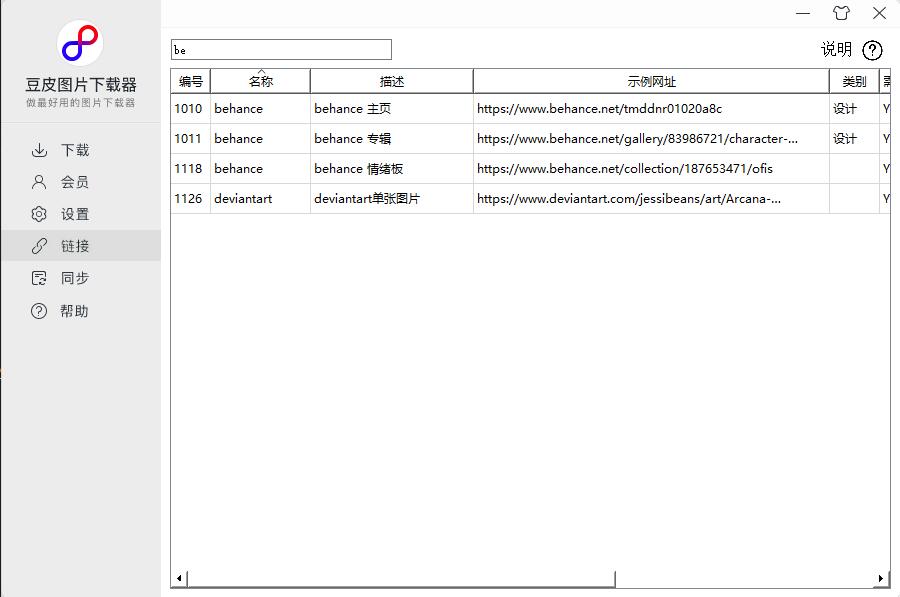Viewport: 900px width, 597px height.
Task: Sort by the 示例网址 column header
Action: (x=651, y=82)
